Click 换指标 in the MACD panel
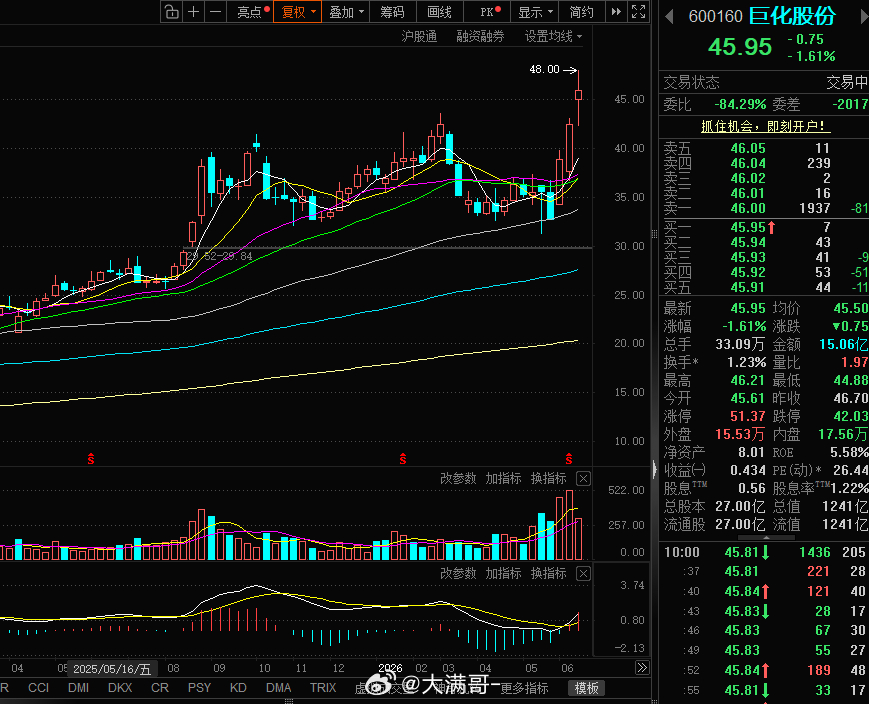The height and width of the screenshot is (704, 869). pos(549,573)
